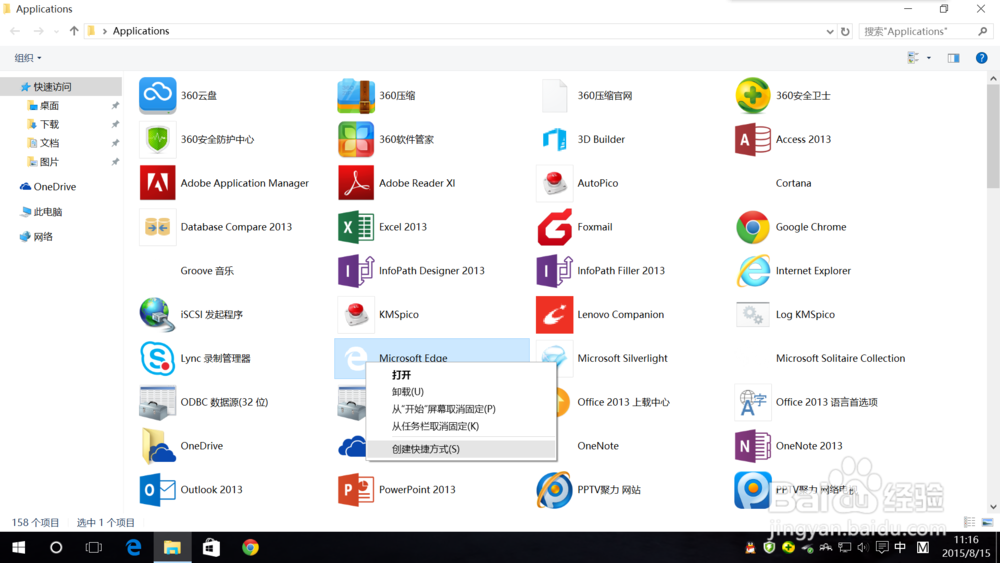Viewport: 1000px width, 563px height.
Task: Select 从"开始"屏幕取消固定(P) menu entry
Action: coord(461,409)
